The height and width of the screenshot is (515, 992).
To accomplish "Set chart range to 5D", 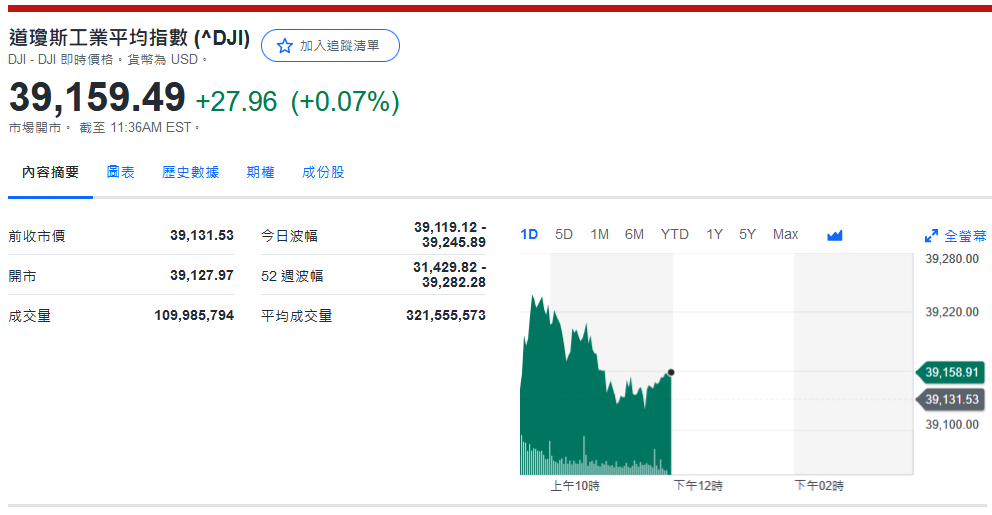I will [x=564, y=234].
